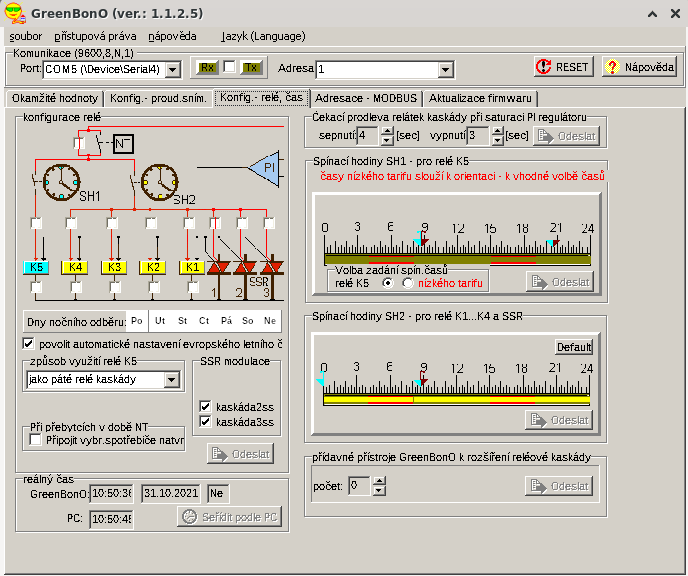Click the PI regulator triangle symbol

click(265, 168)
